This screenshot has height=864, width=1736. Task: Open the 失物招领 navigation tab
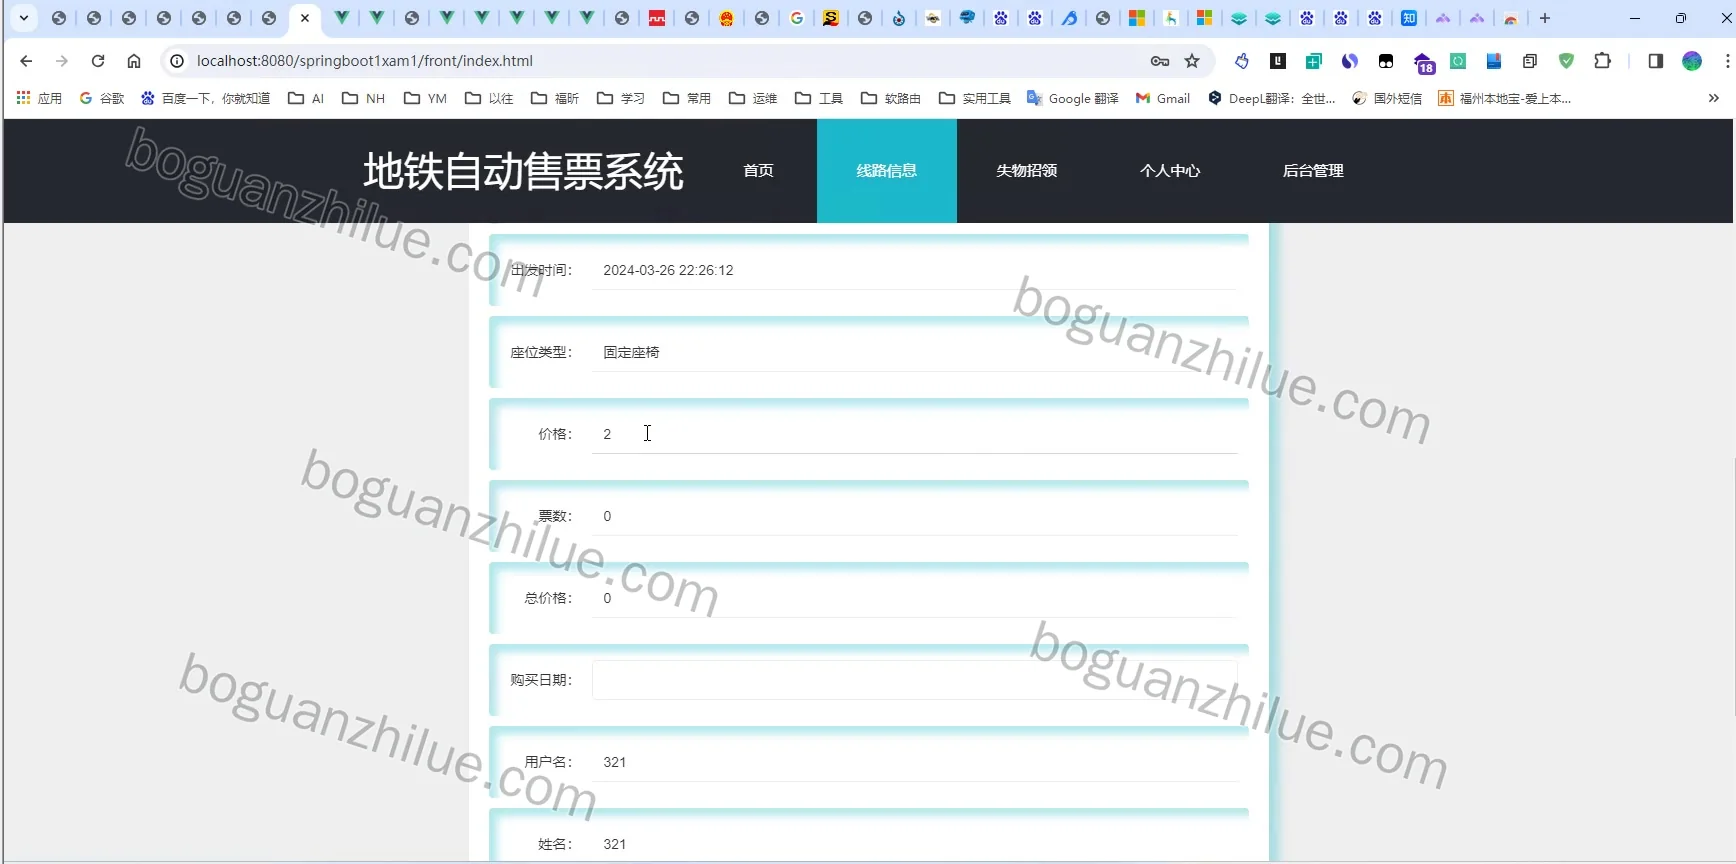pyautogui.click(x=1027, y=171)
